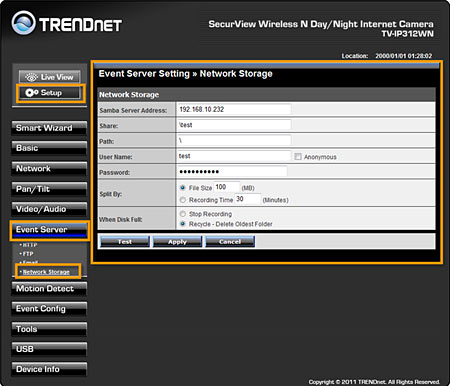The image size is (450, 386).
Task: Click the Samba Server Address field
Action: [x=234, y=109]
